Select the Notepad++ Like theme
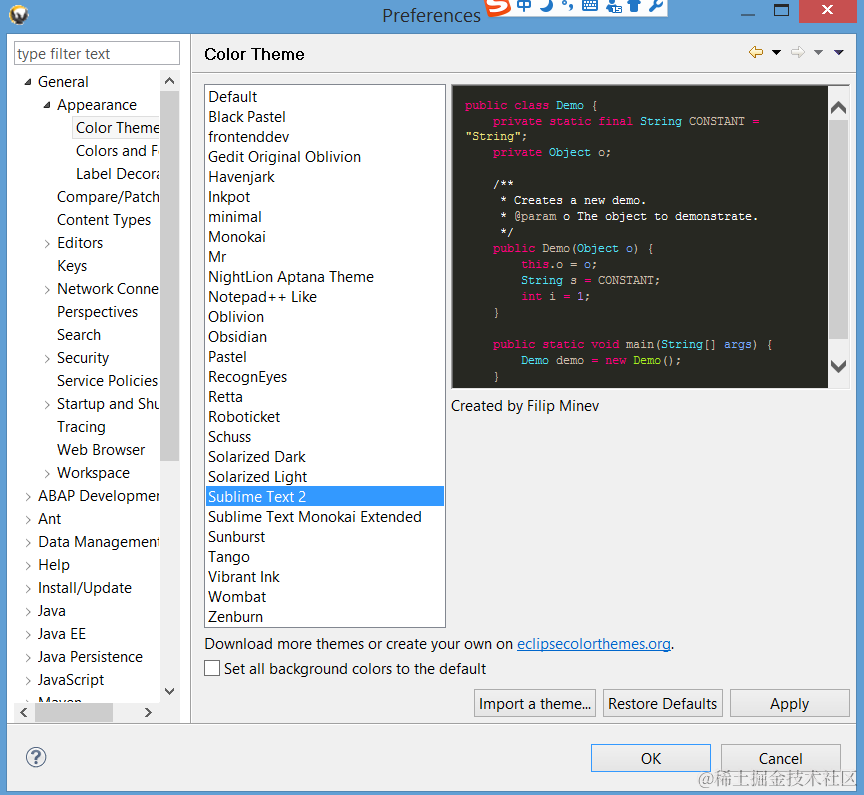Screen dimensions: 864x795 [x=325, y=297]
